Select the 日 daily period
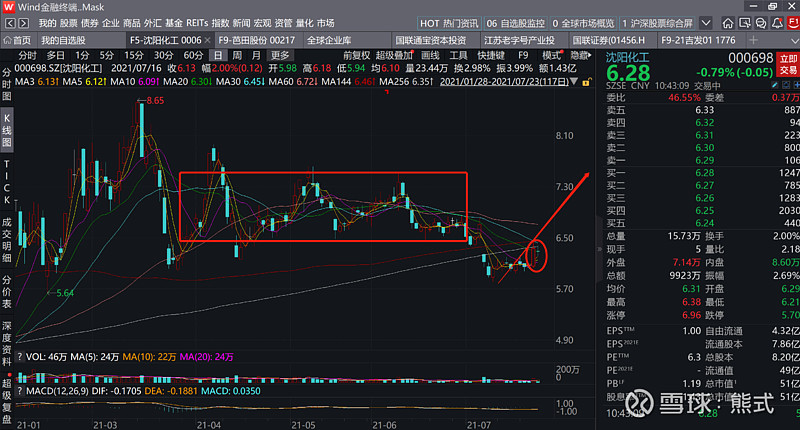This screenshot has width=800, height=430. (x=218, y=55)
